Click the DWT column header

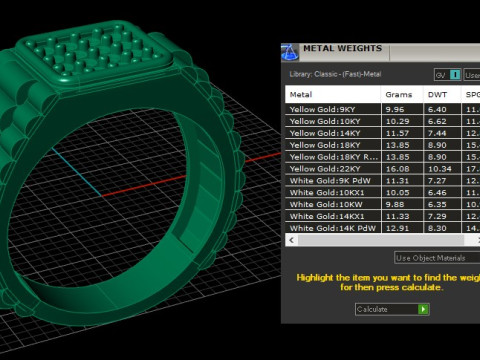[x=442, y=94]
